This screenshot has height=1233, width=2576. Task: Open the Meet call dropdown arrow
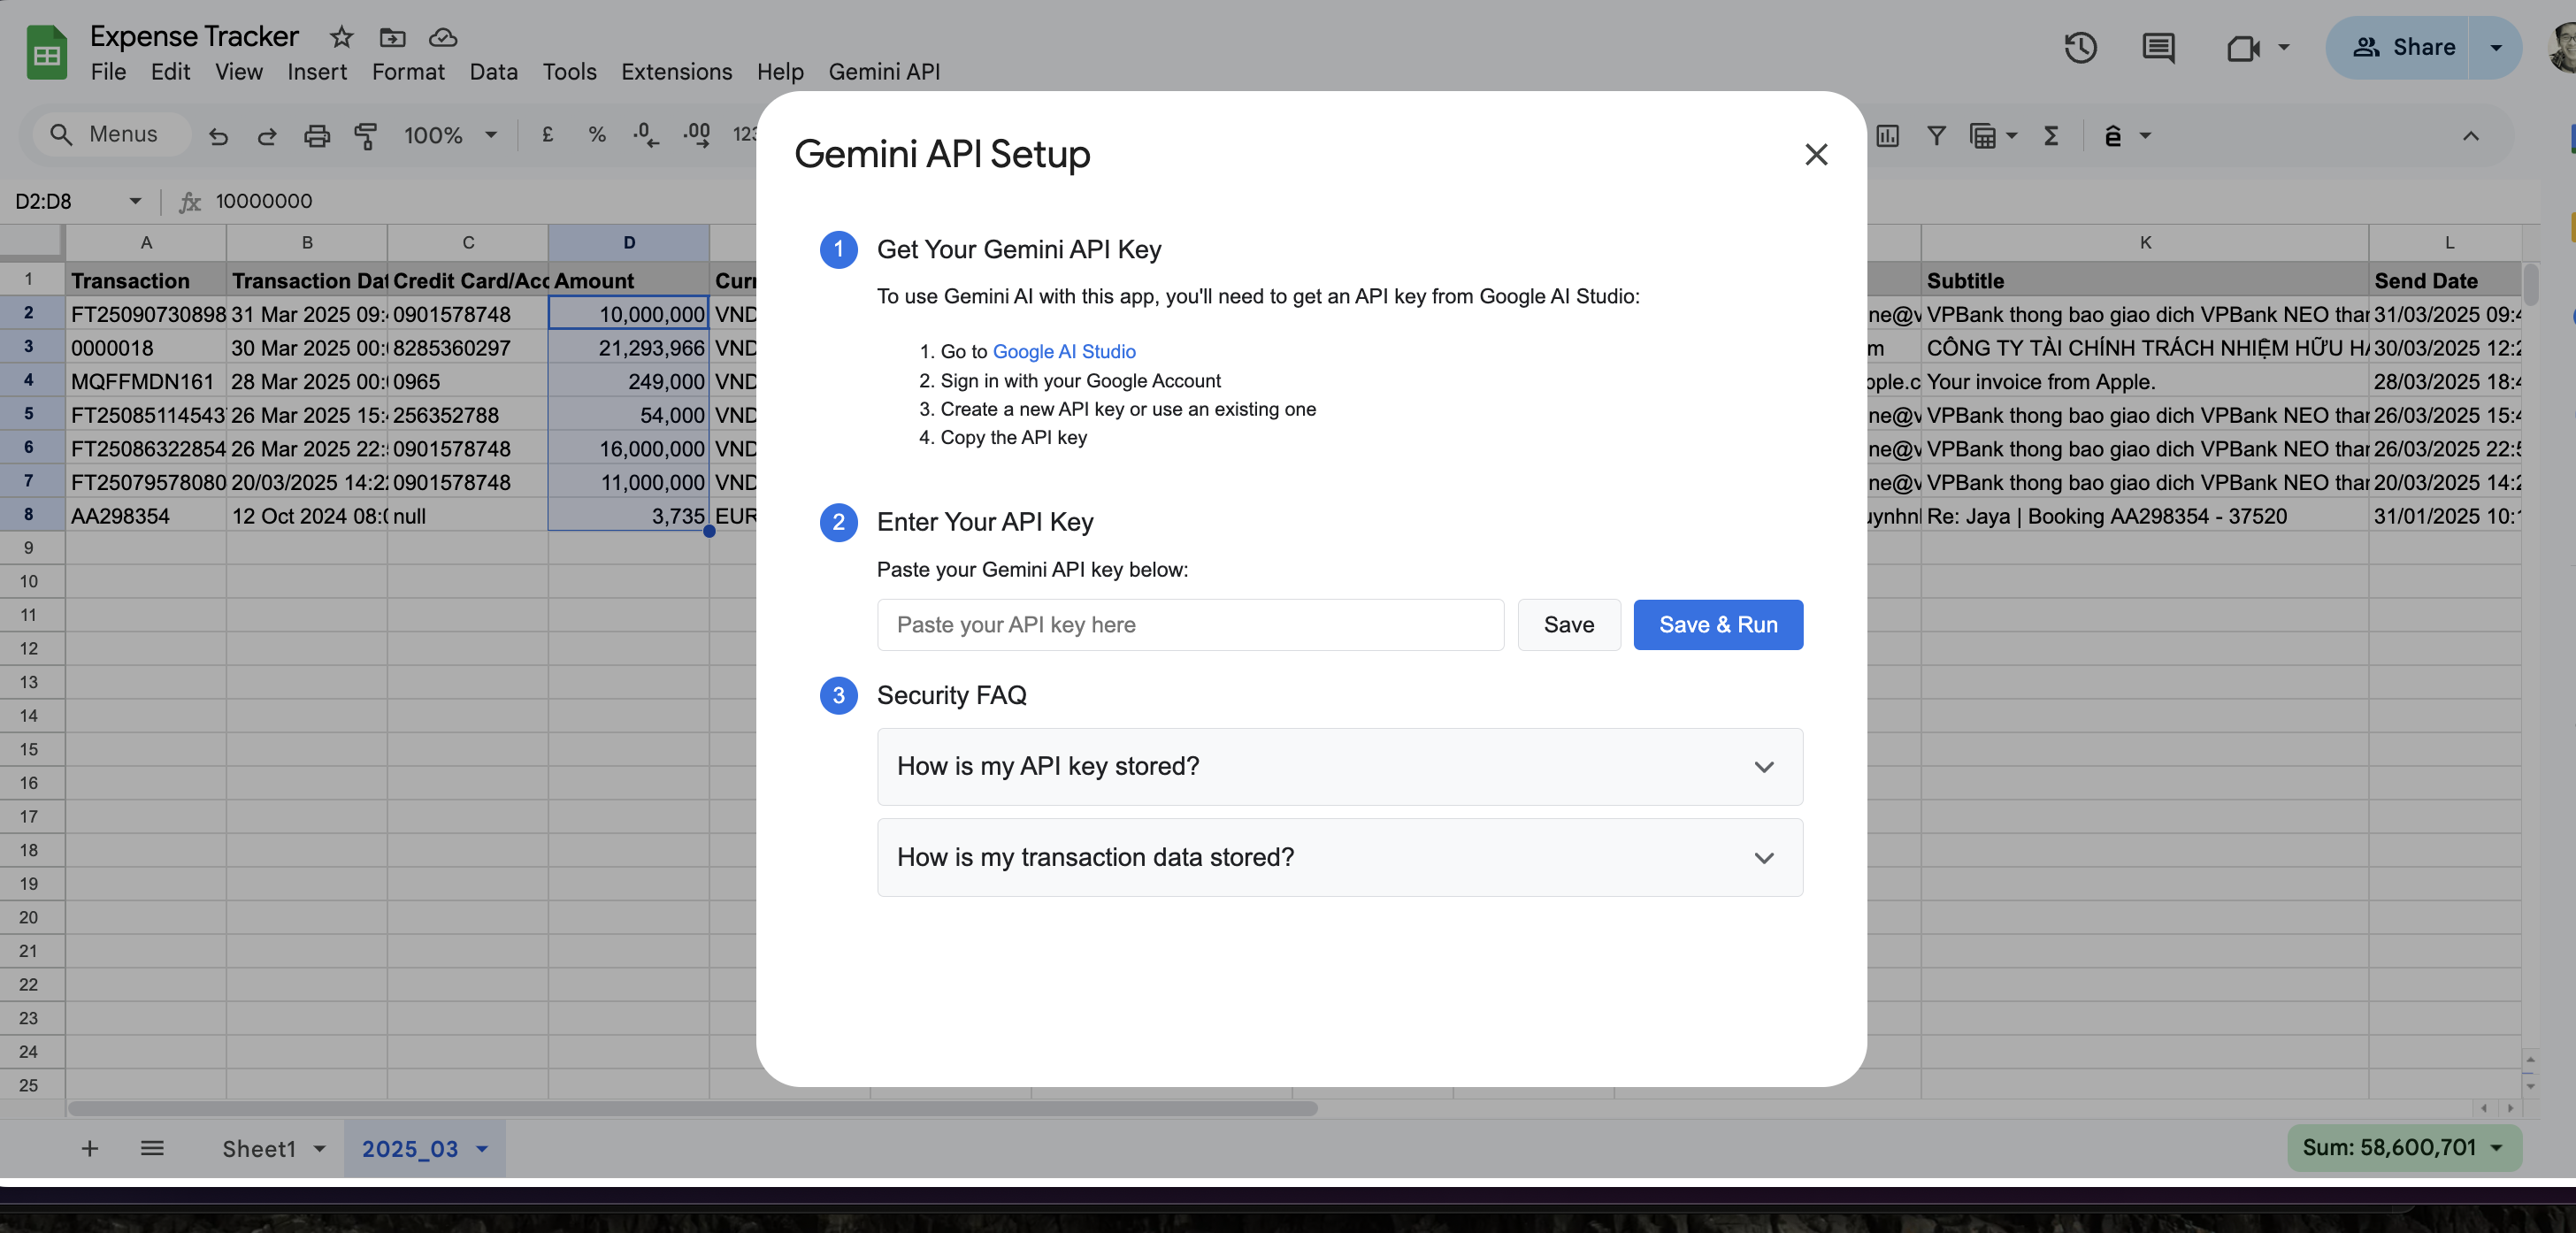pyautogui.click(x=2284, y=47)
